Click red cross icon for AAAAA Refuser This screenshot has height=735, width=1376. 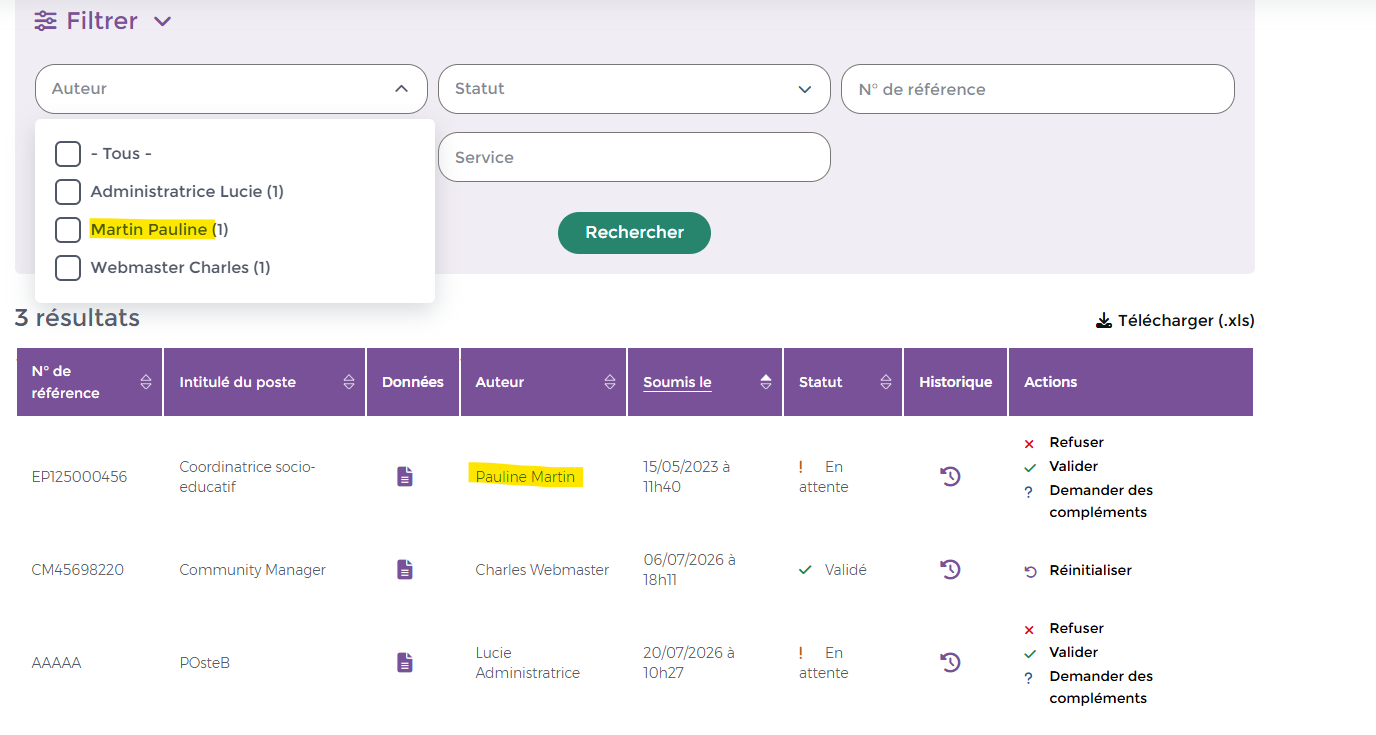(1029, 629)
